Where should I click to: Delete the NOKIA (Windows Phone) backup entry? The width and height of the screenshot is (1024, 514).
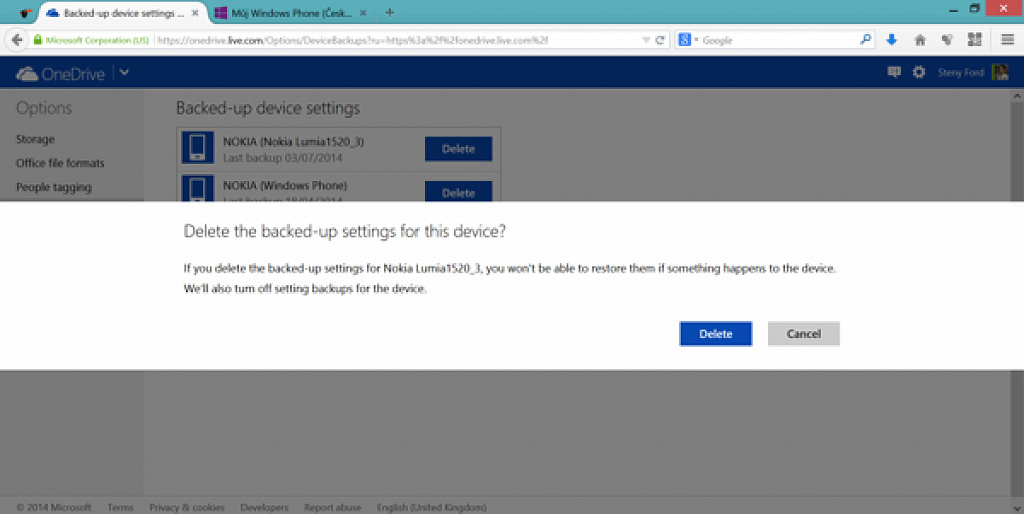click(x=458, y=192)
